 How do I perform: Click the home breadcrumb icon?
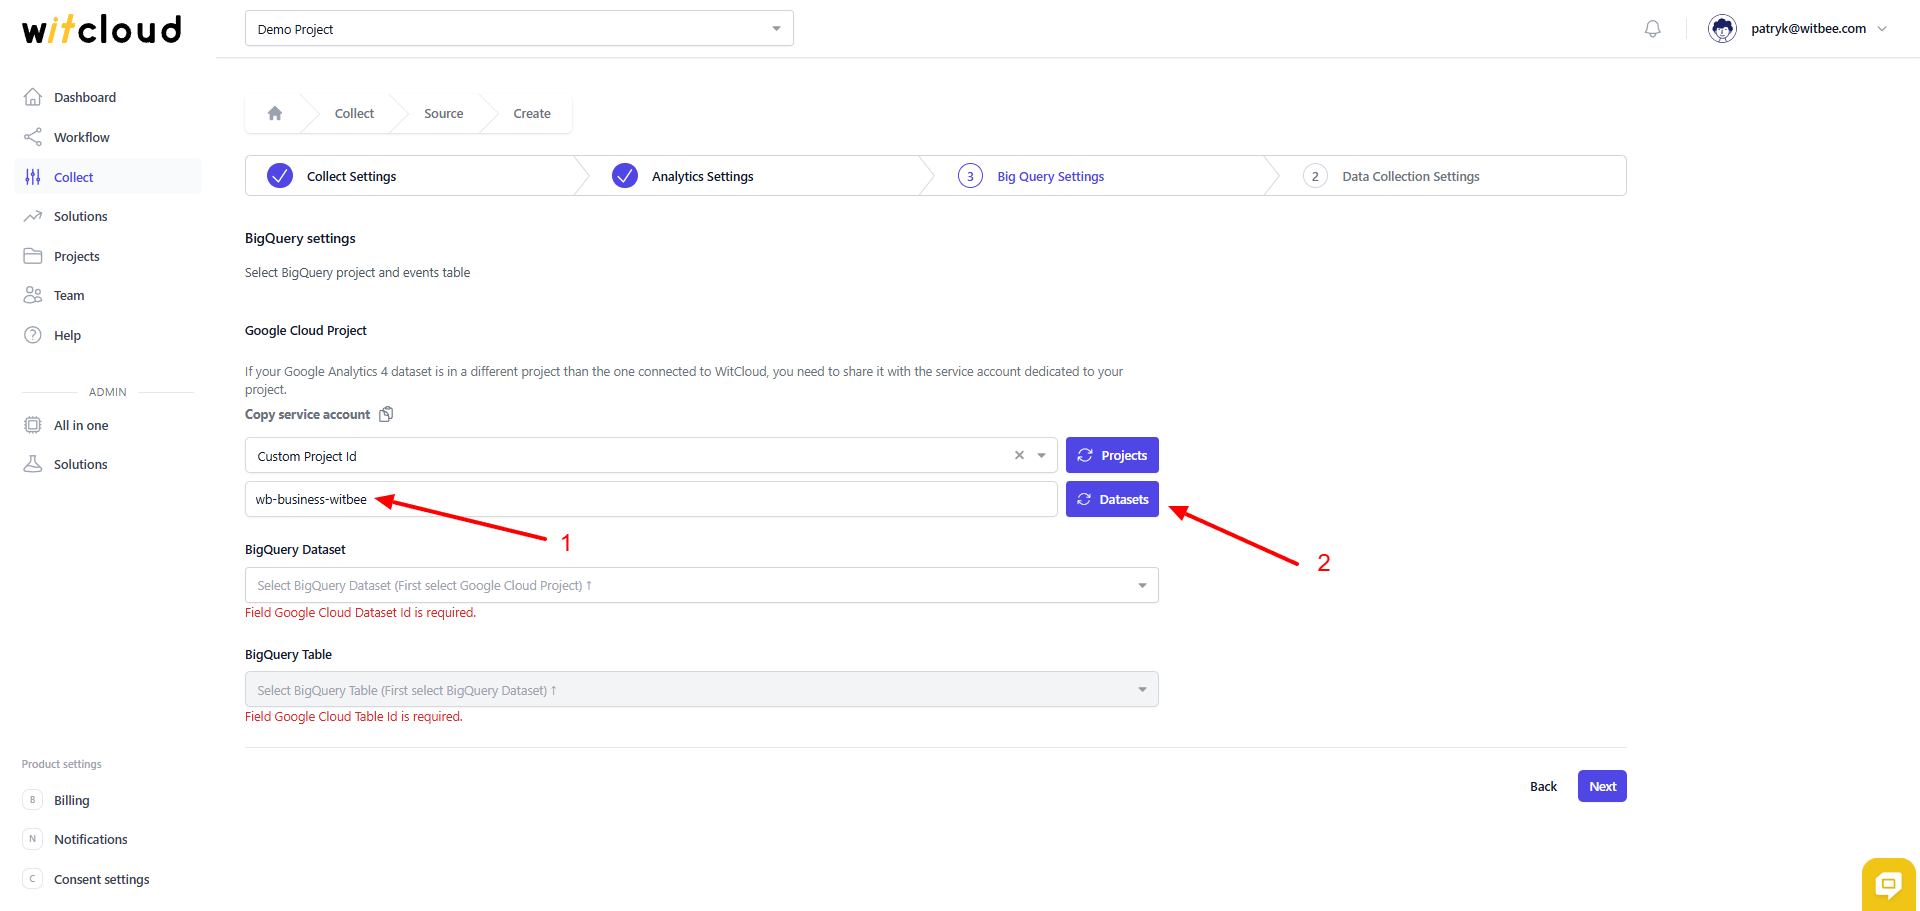[275, 114]
